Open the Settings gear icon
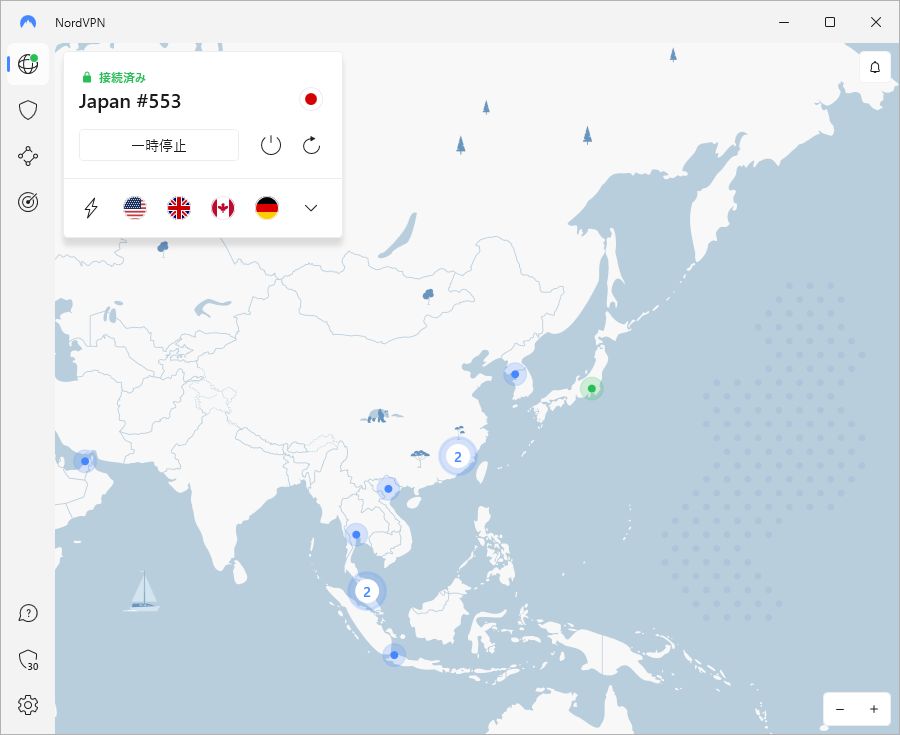Screen dimensions: 900x735 [x=28, y=705]
